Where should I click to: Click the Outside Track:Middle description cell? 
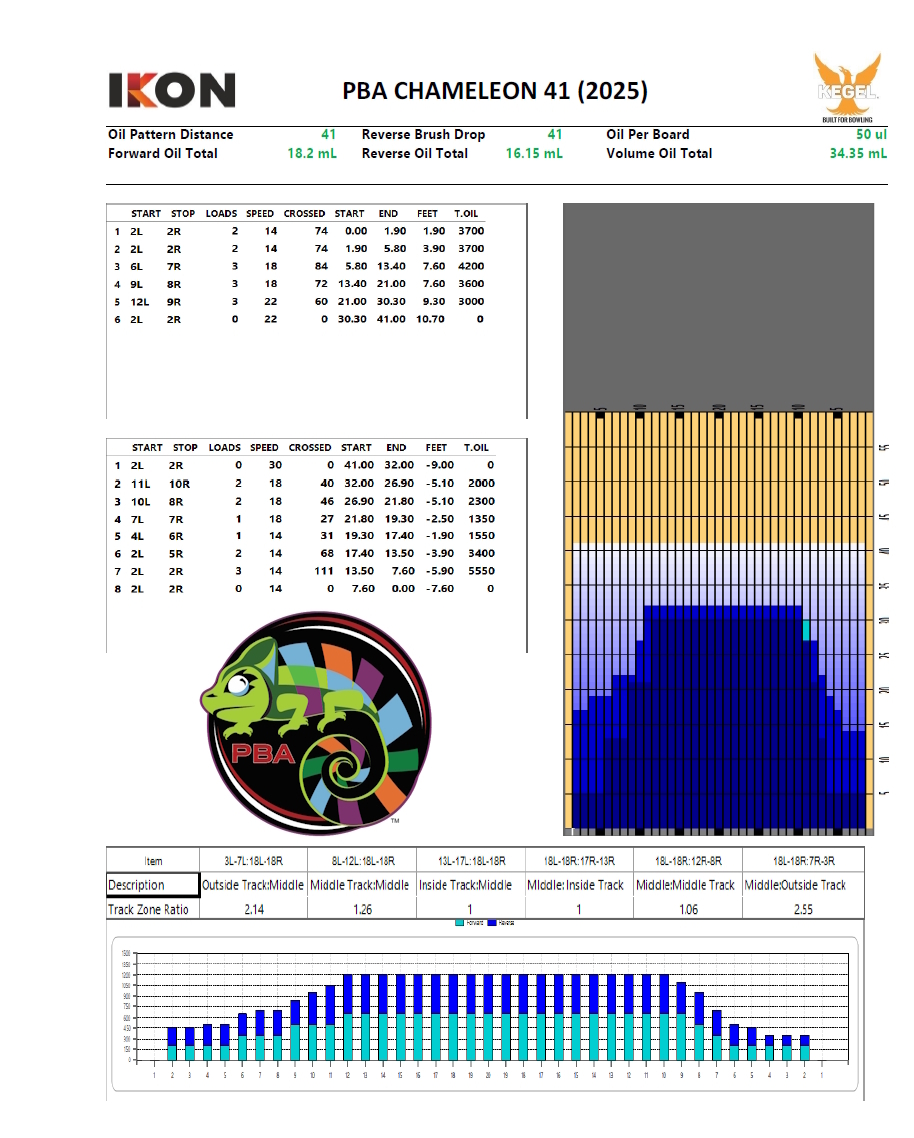point(253,885)
